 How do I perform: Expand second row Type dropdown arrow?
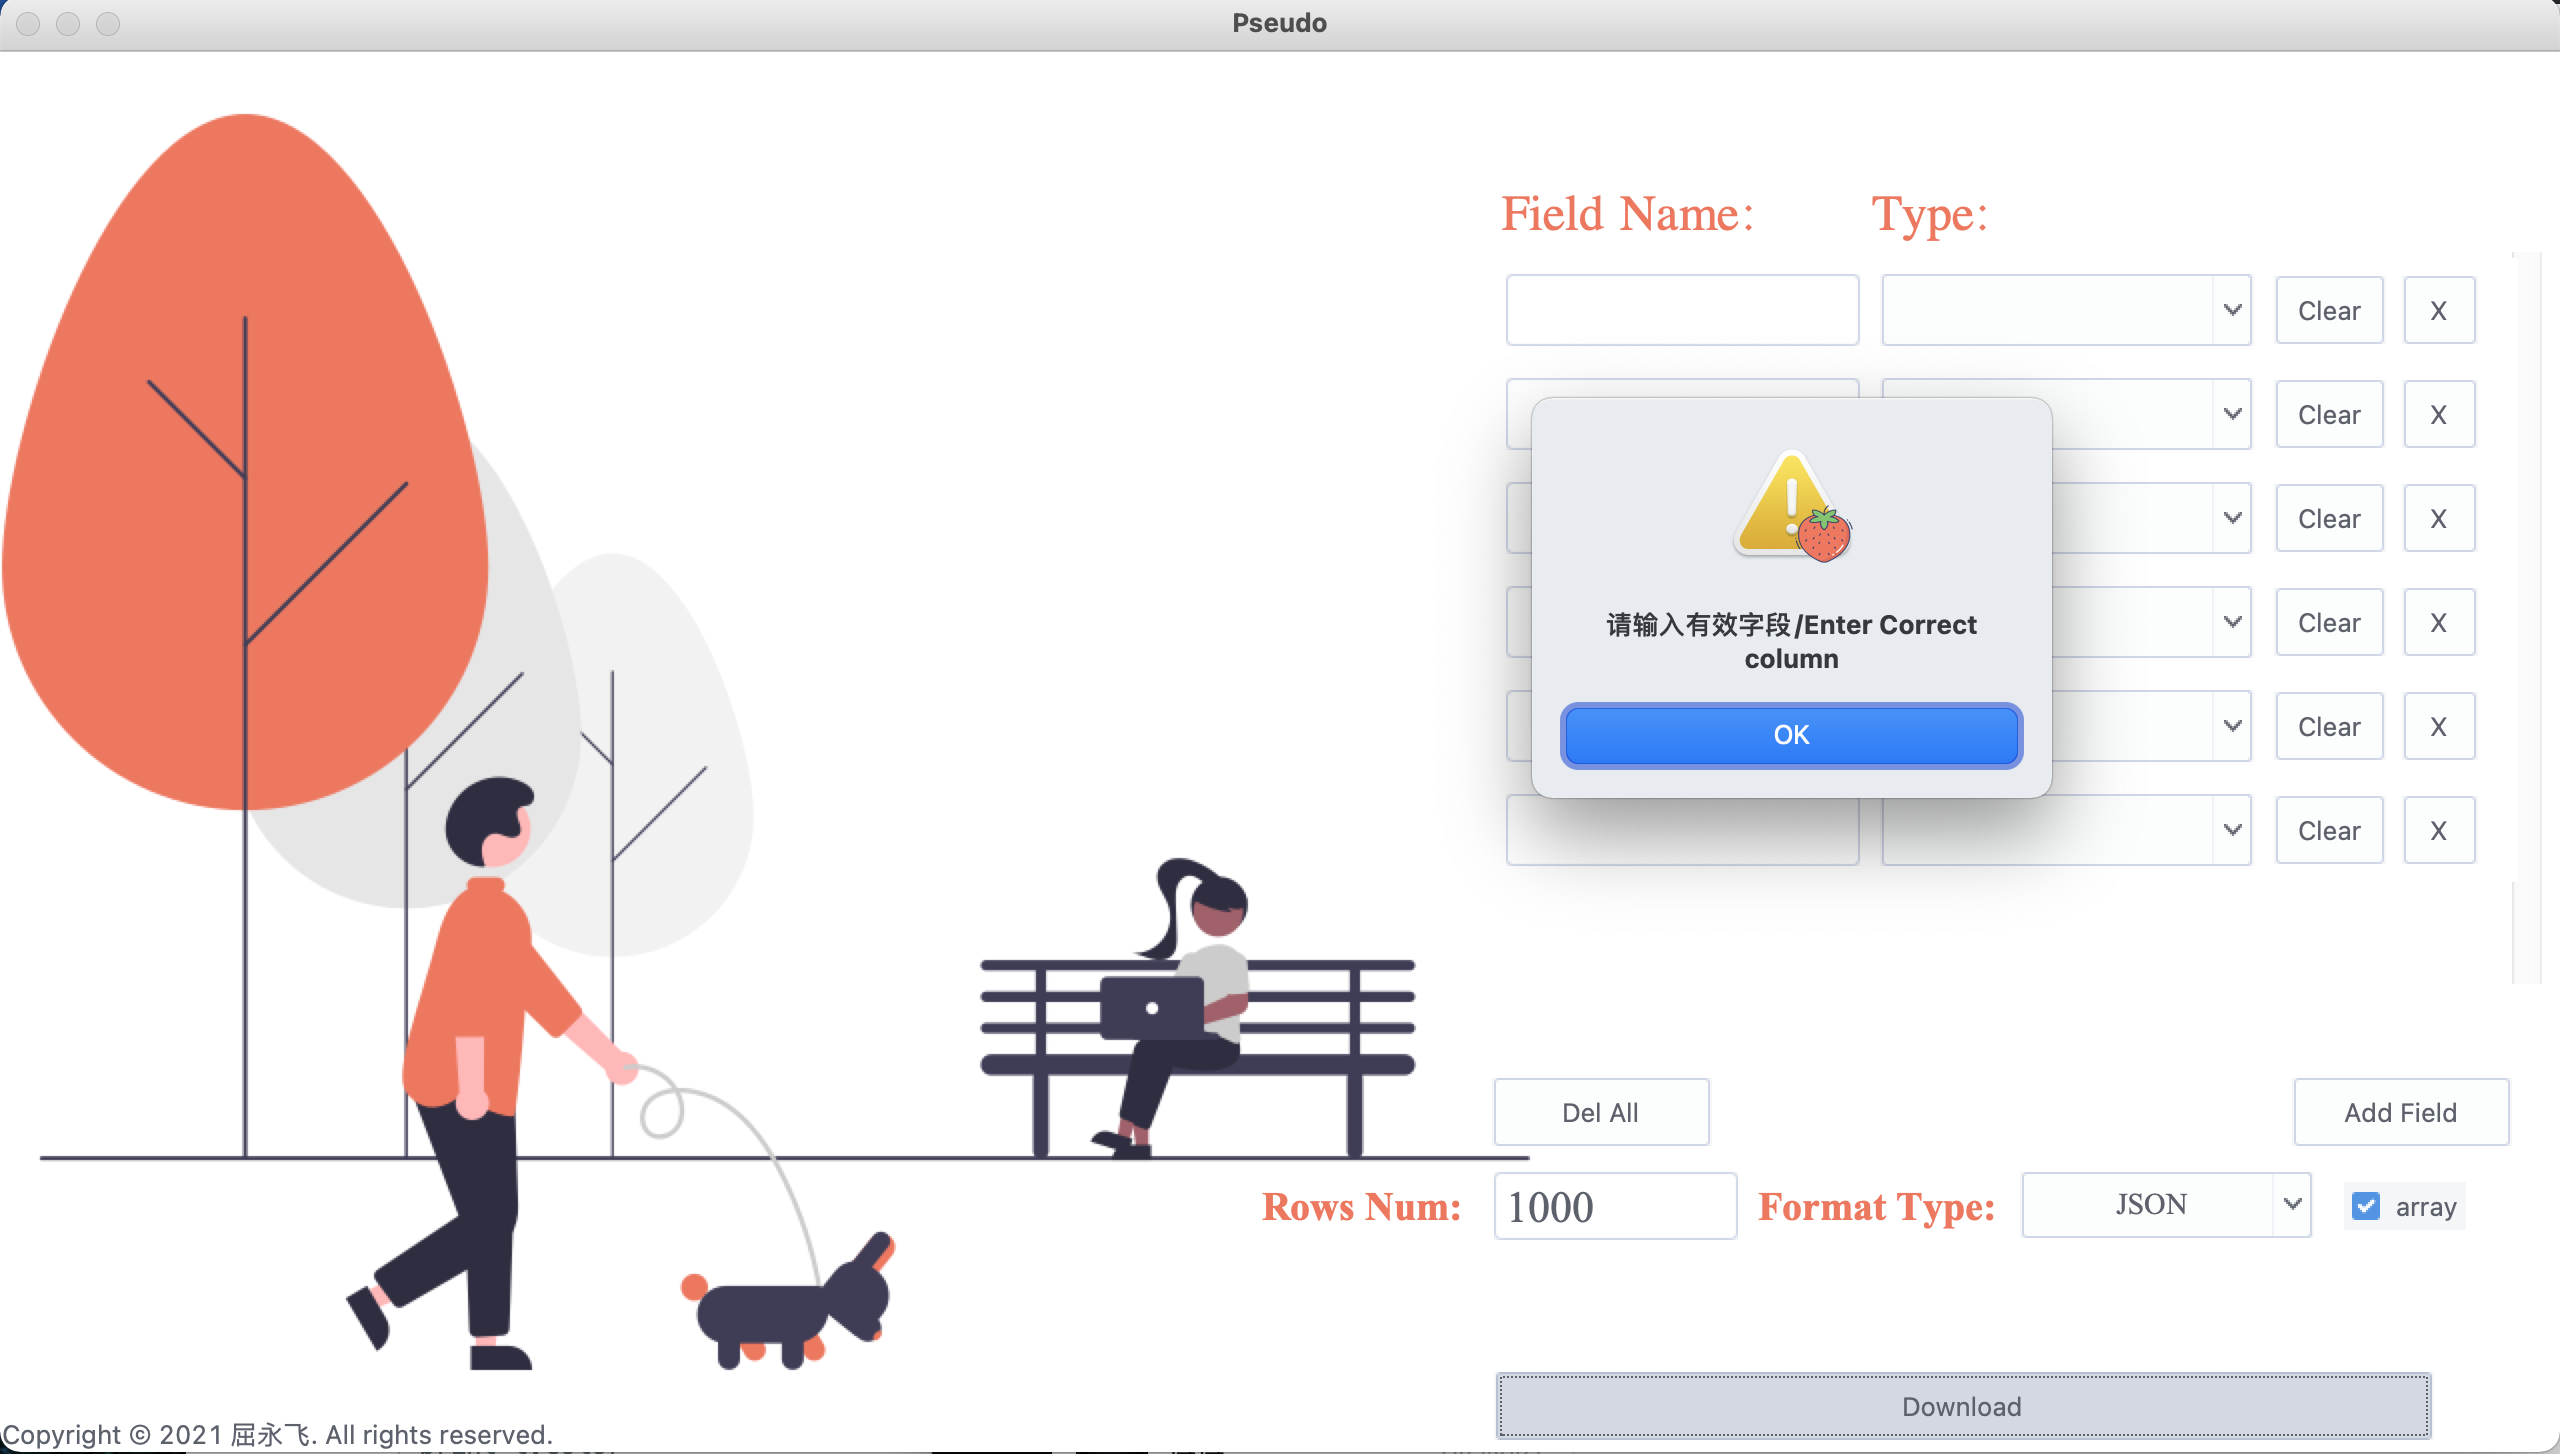(x=2232, y=414)
